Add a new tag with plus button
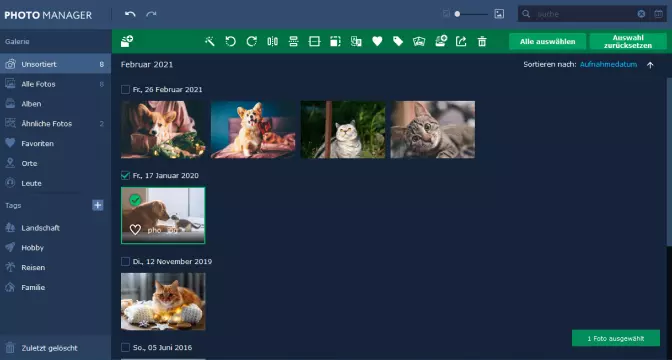This screenshot has width=672, height=360. pos(98,205)
